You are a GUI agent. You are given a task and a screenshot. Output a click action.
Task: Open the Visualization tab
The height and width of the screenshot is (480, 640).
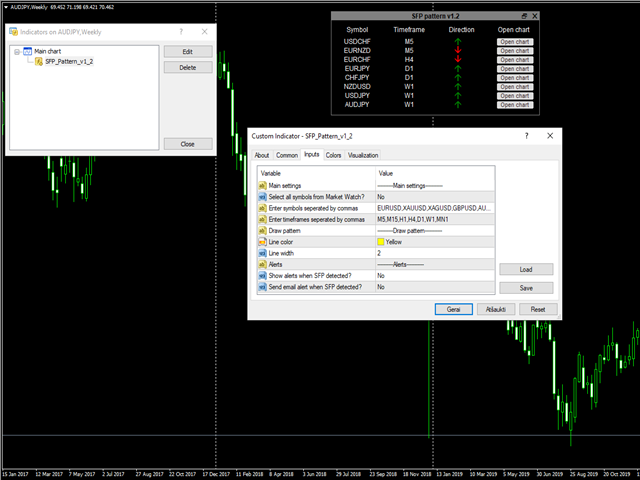pyautogui.click(x=363, y=155)
